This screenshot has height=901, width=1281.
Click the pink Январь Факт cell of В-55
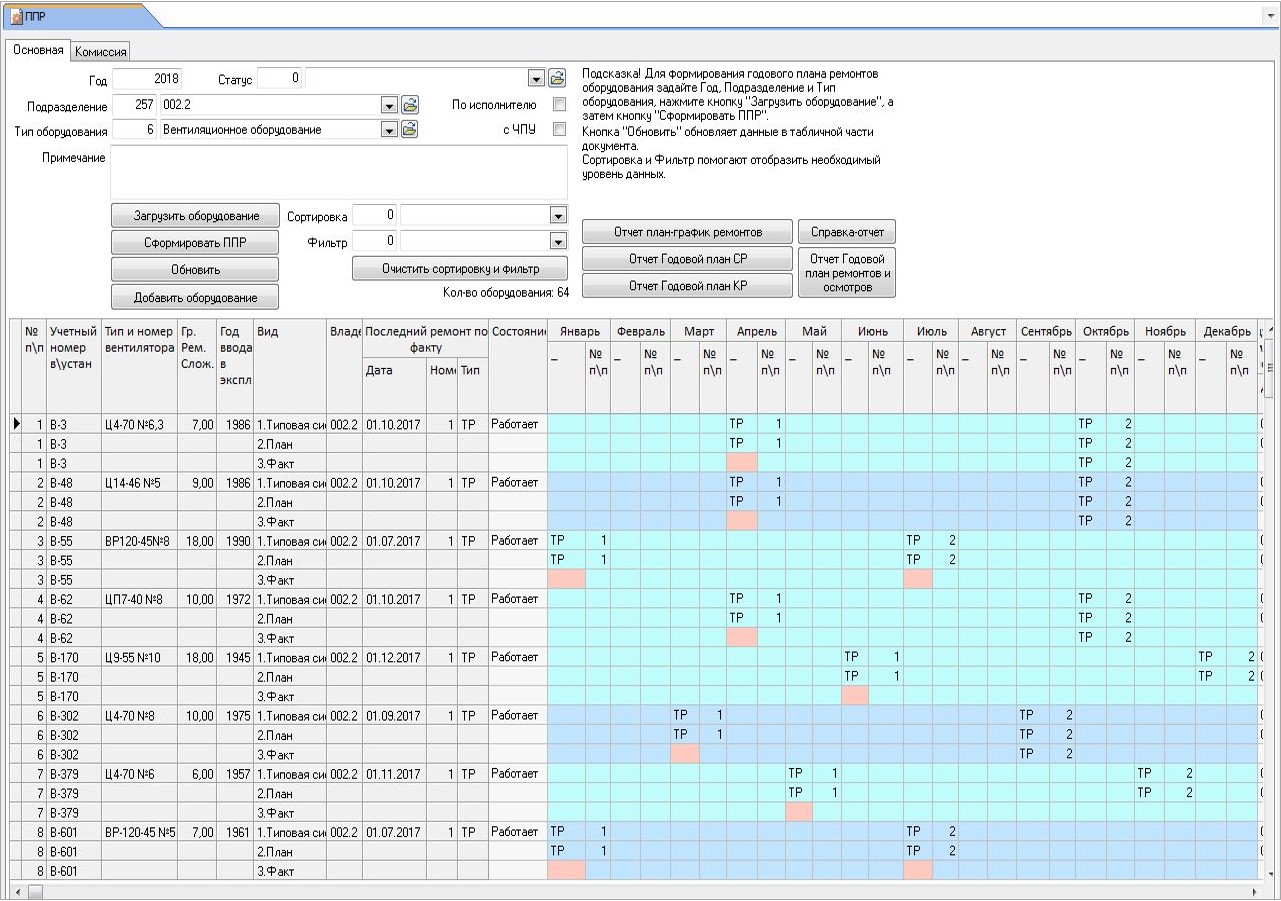tap(566, 580)
